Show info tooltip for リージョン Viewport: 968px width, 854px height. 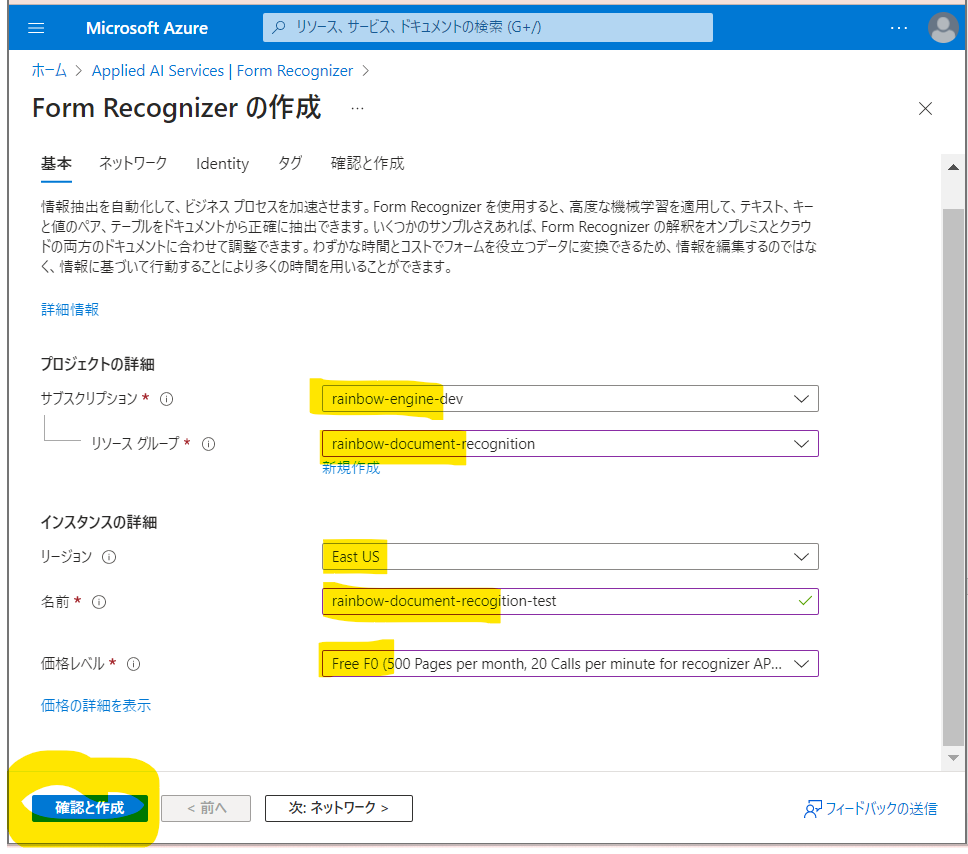coord(109,557)
